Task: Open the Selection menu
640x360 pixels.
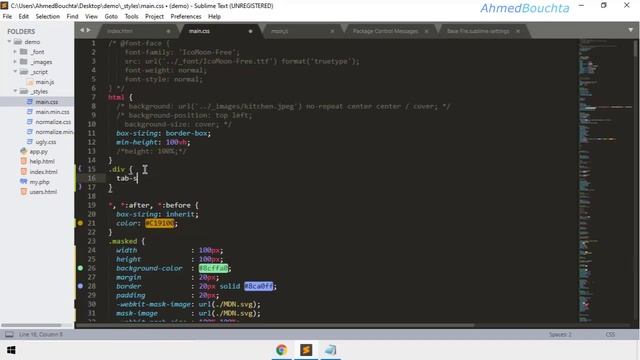Action: pyautogui.click(x=48, y=16)
